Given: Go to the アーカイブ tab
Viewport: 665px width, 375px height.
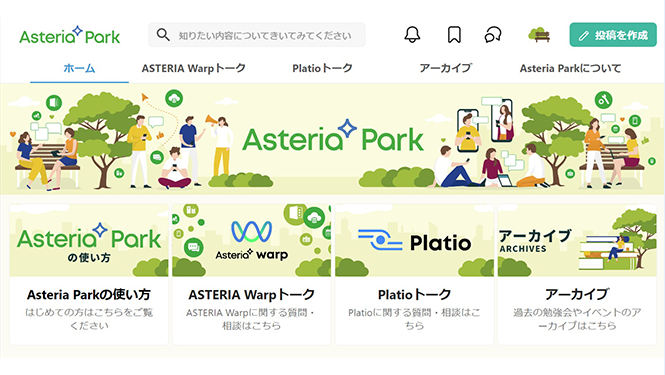Looking at the screenshot, I should (446, 68).
